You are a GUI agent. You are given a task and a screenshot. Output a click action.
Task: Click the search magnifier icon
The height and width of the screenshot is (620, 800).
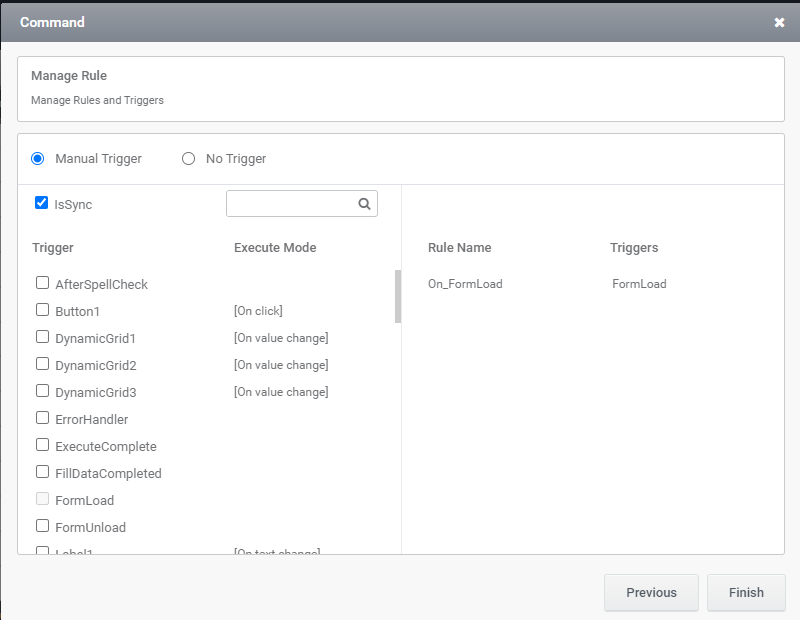pyautogui.click(x=365, y=204)
